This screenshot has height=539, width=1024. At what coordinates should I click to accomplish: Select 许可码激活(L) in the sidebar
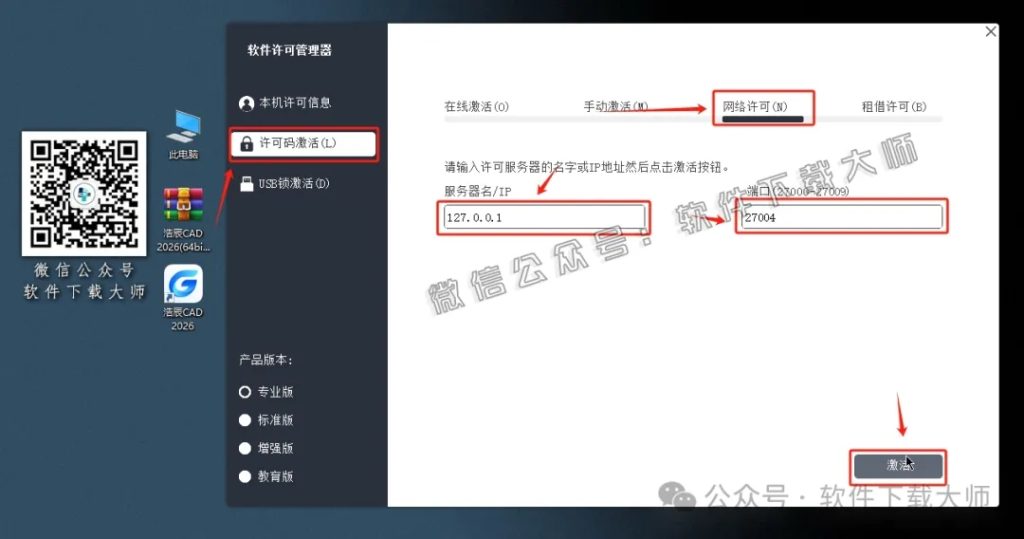click(x=304, y=143)
